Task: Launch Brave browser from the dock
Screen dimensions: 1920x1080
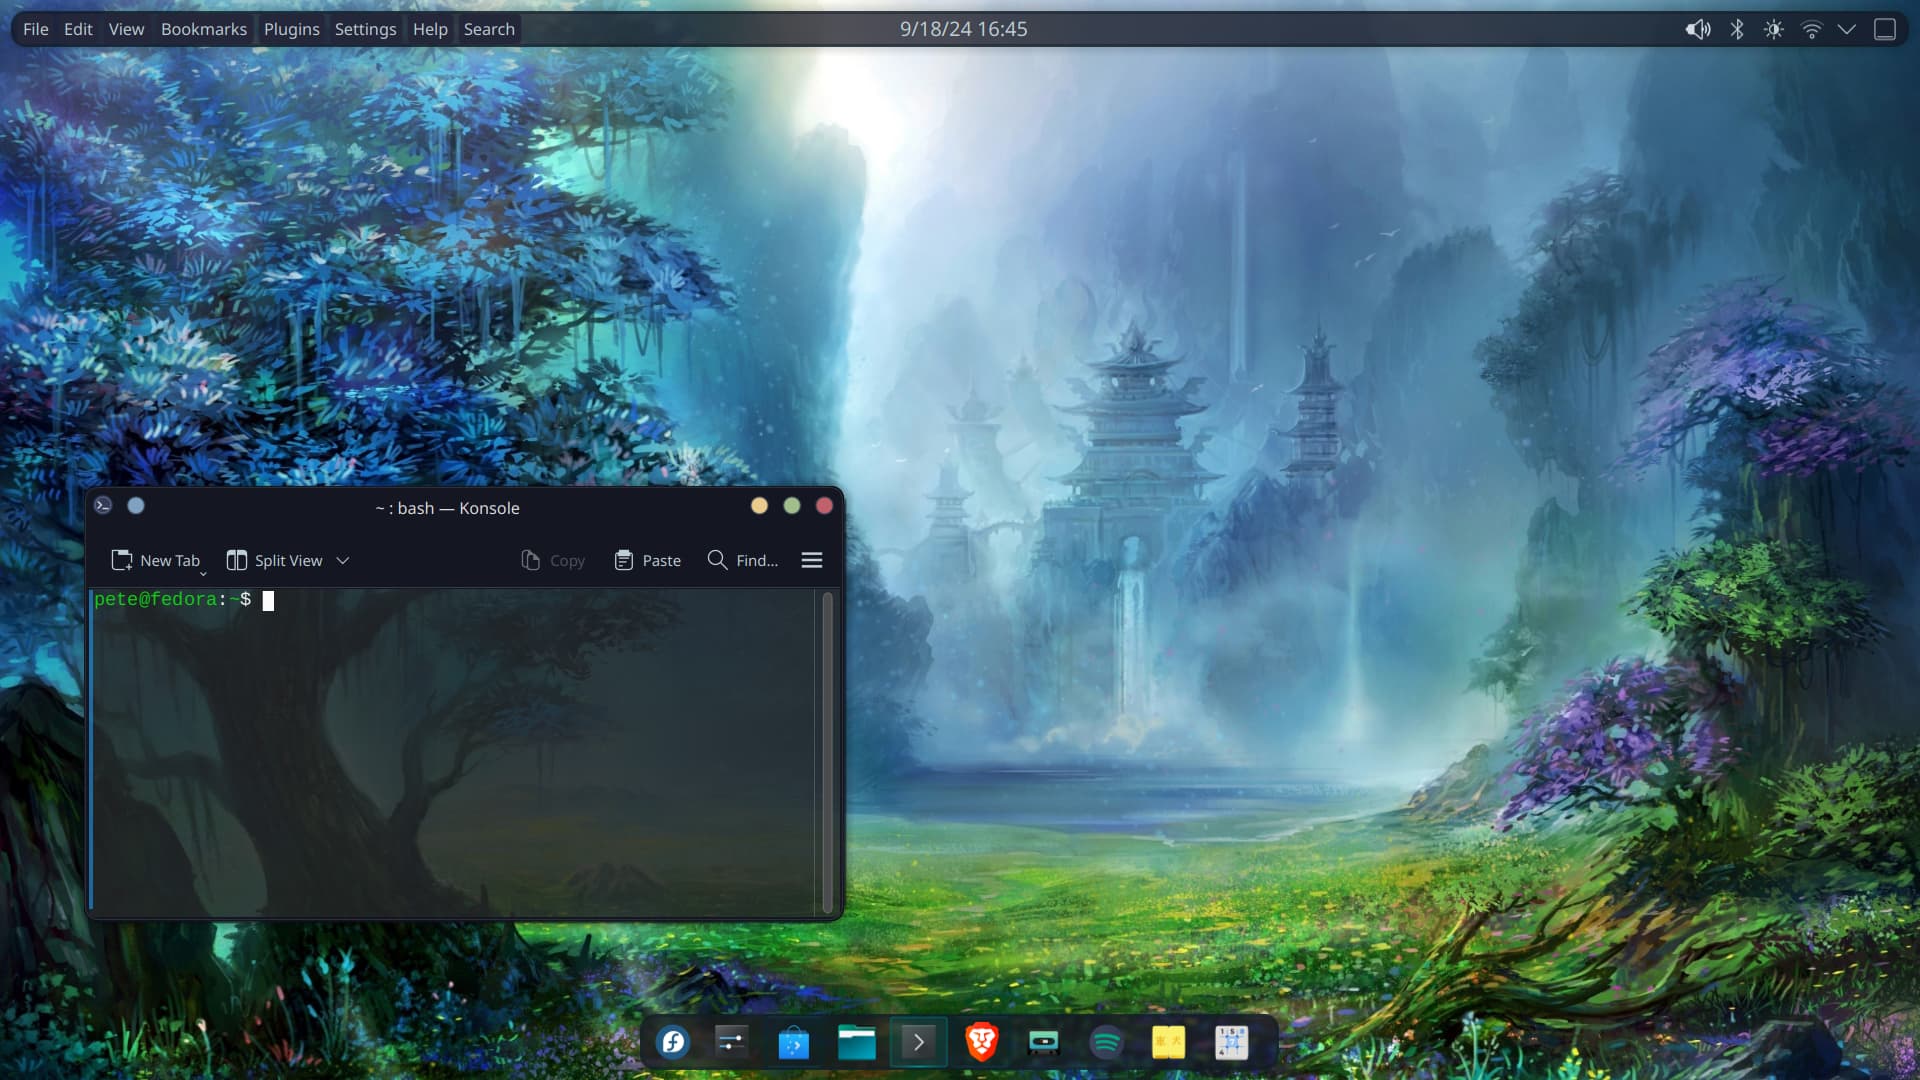Action: pos(981,1042)
